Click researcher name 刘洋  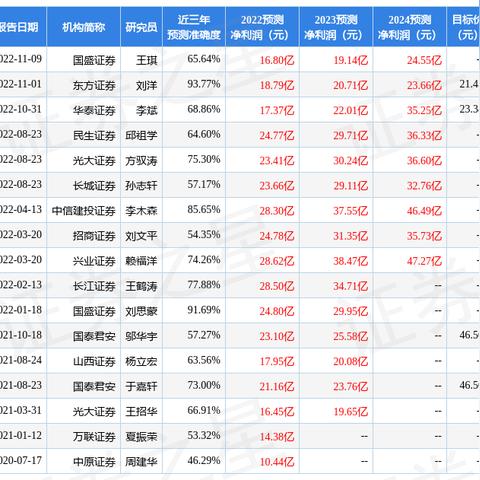(146, 86)
